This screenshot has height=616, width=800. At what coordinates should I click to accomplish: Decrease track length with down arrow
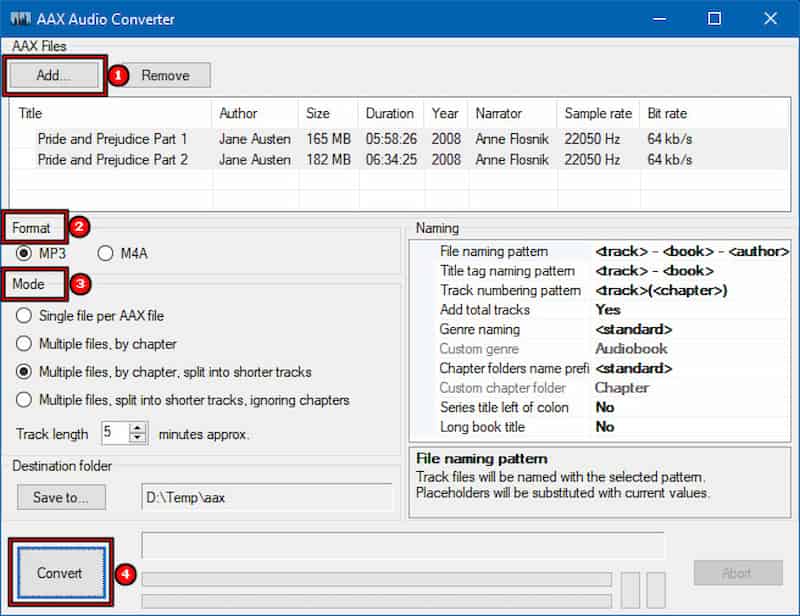(137, 439)
